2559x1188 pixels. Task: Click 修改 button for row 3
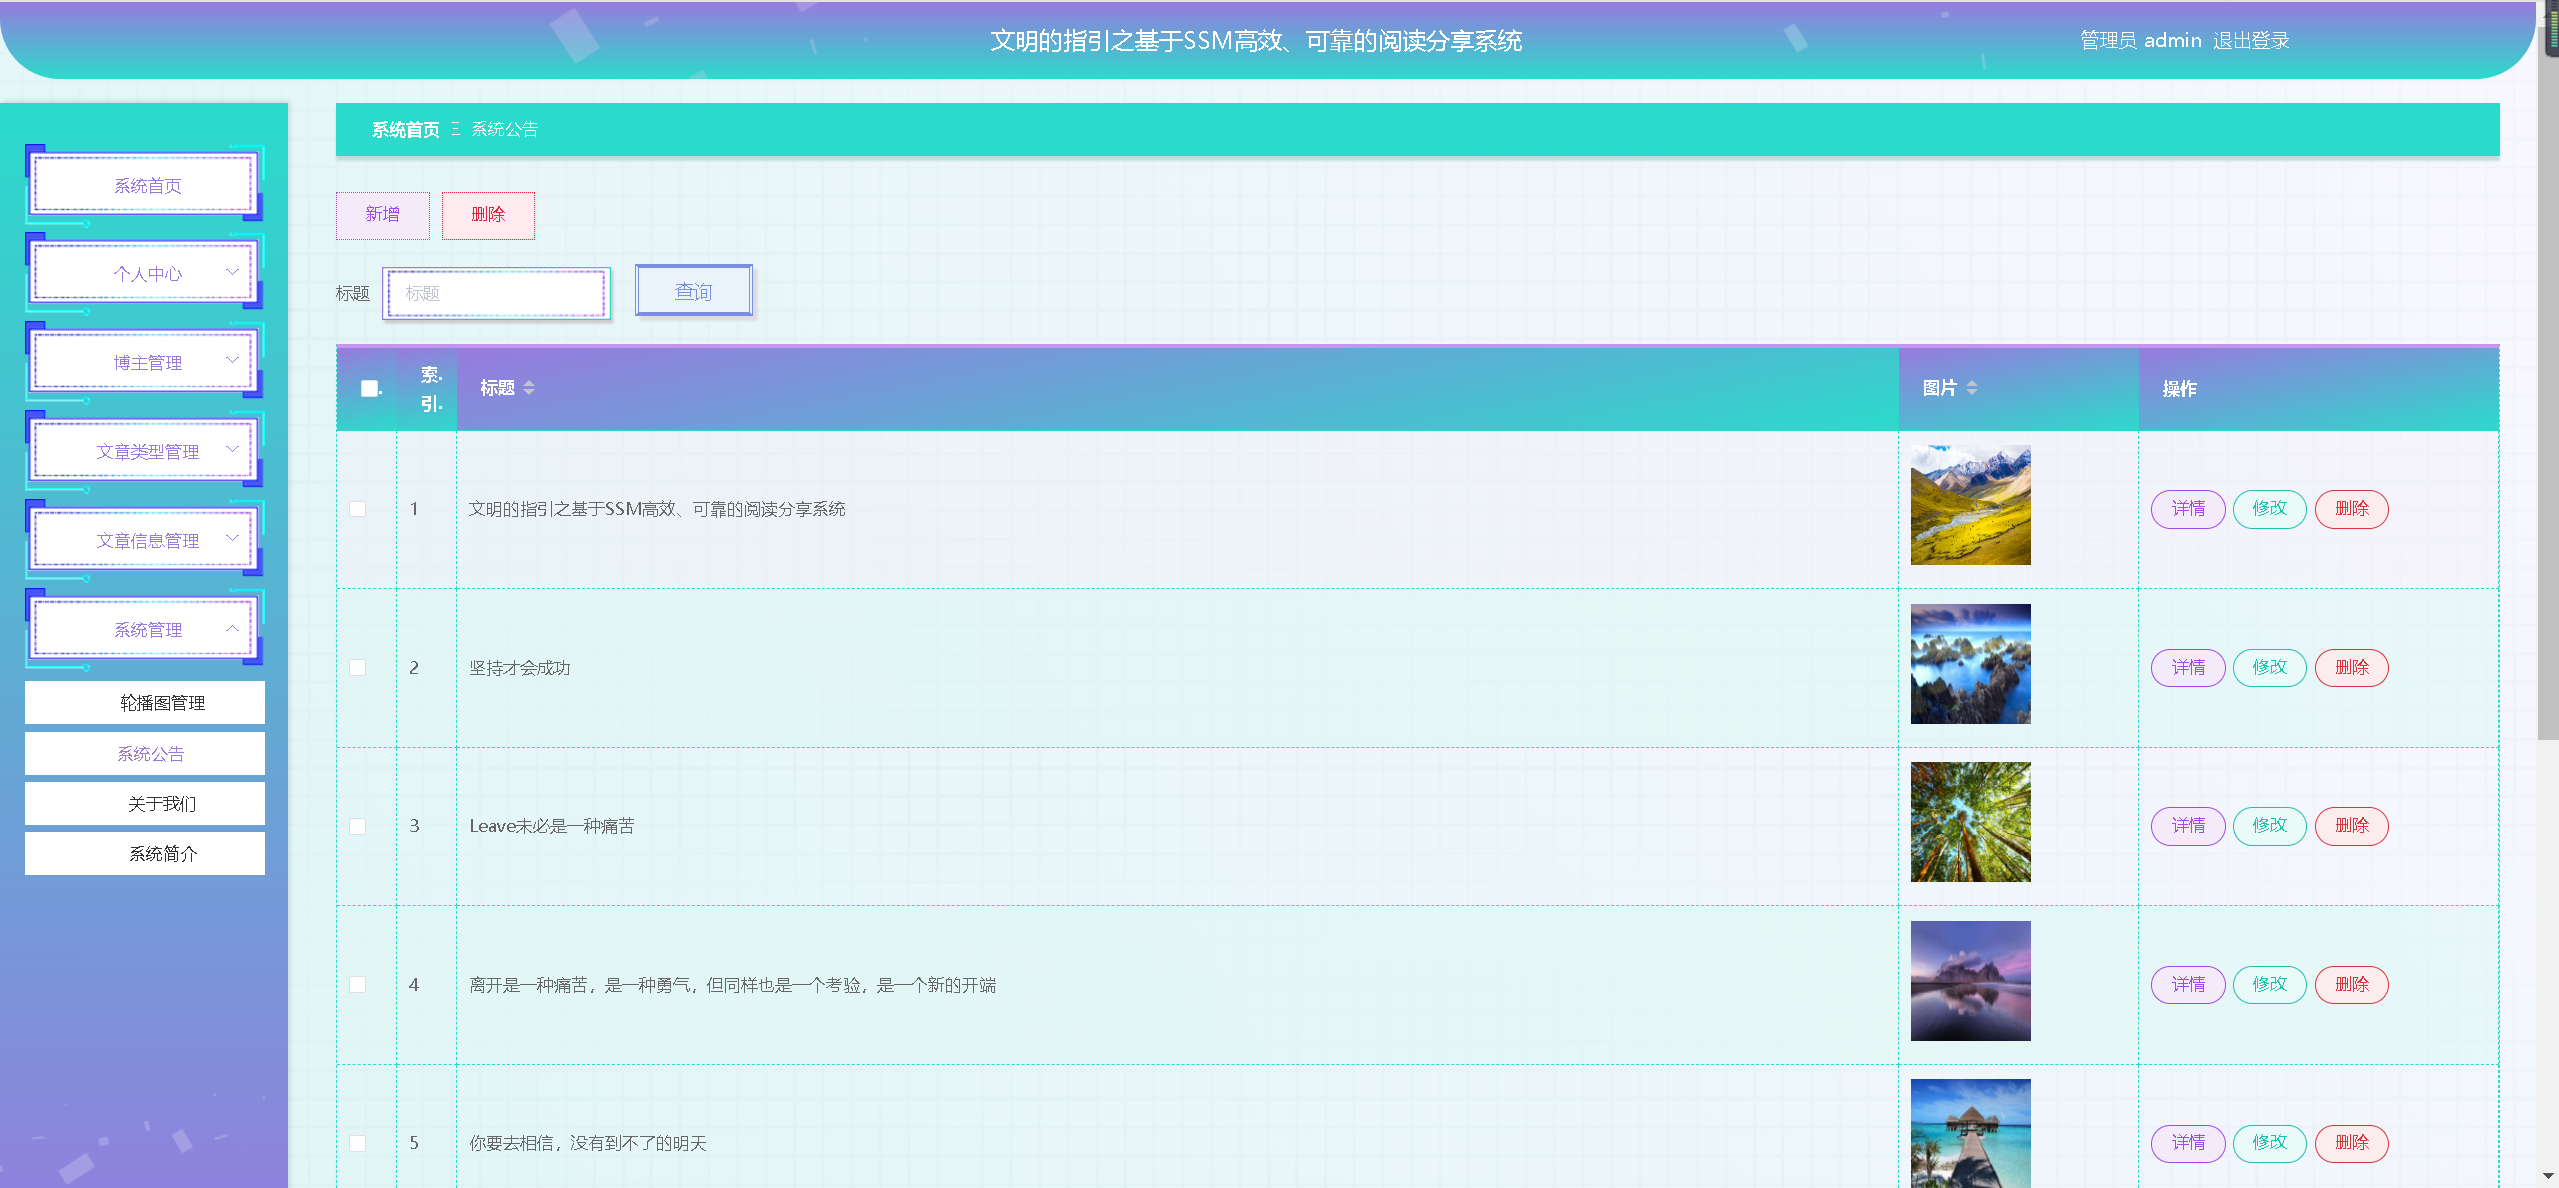point(2268,826)
